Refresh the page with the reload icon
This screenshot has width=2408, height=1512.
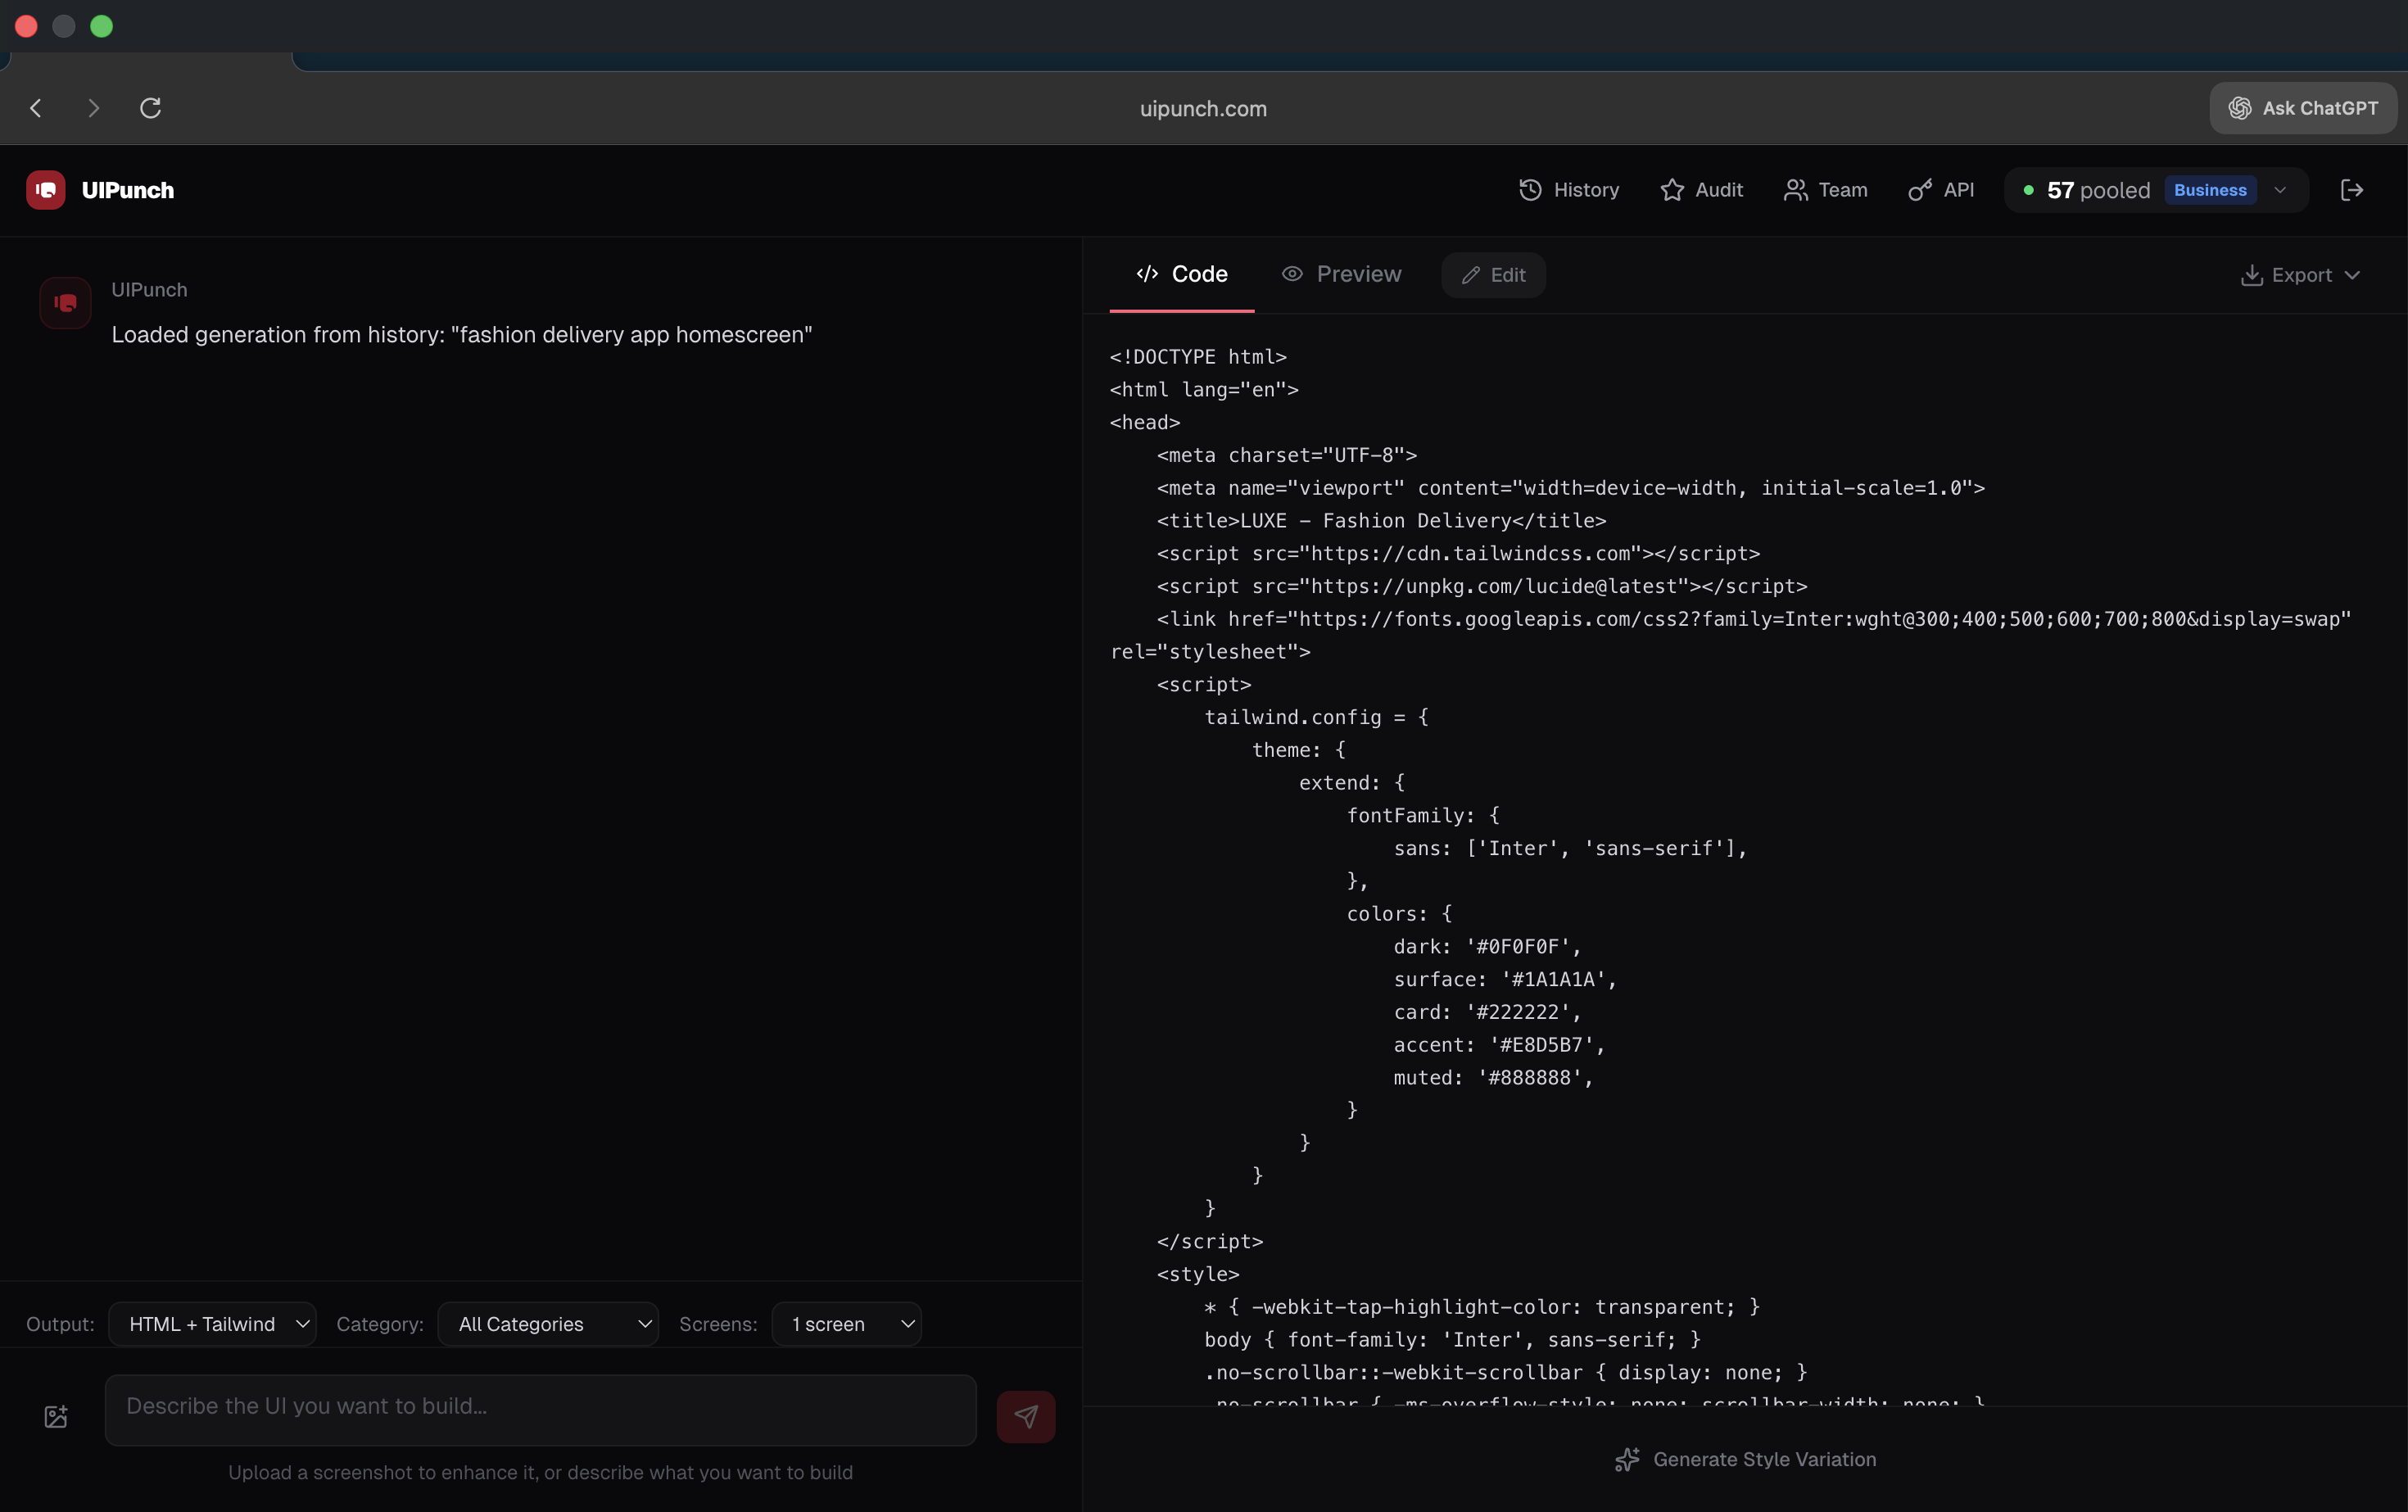pyautogui.click(x=149, y=108)
